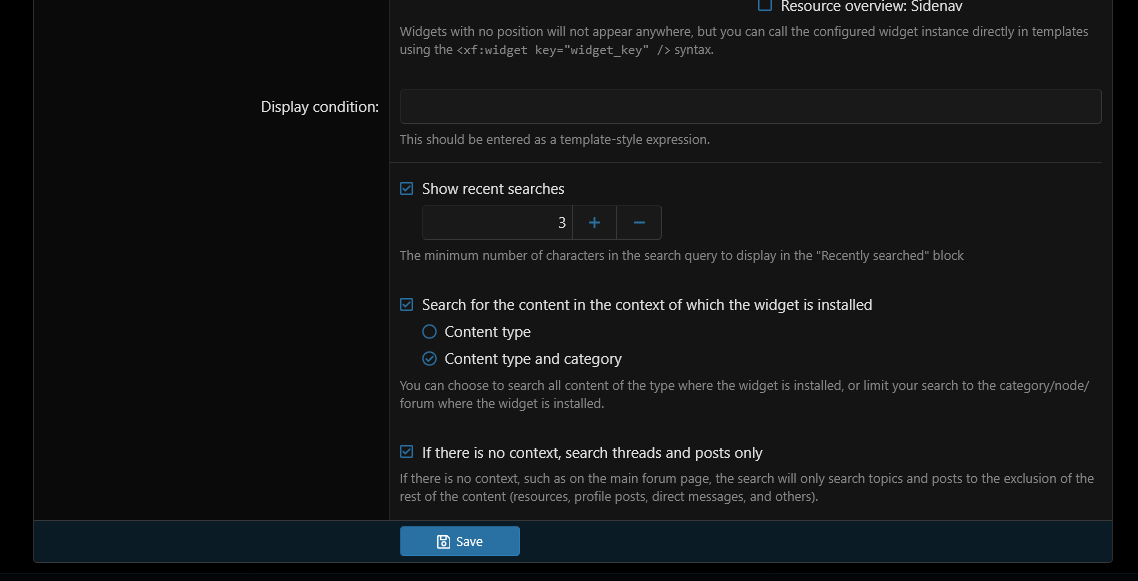Click the xf:widget key syntax code text
Screen dimensions: 1138x581
(563, 51)
